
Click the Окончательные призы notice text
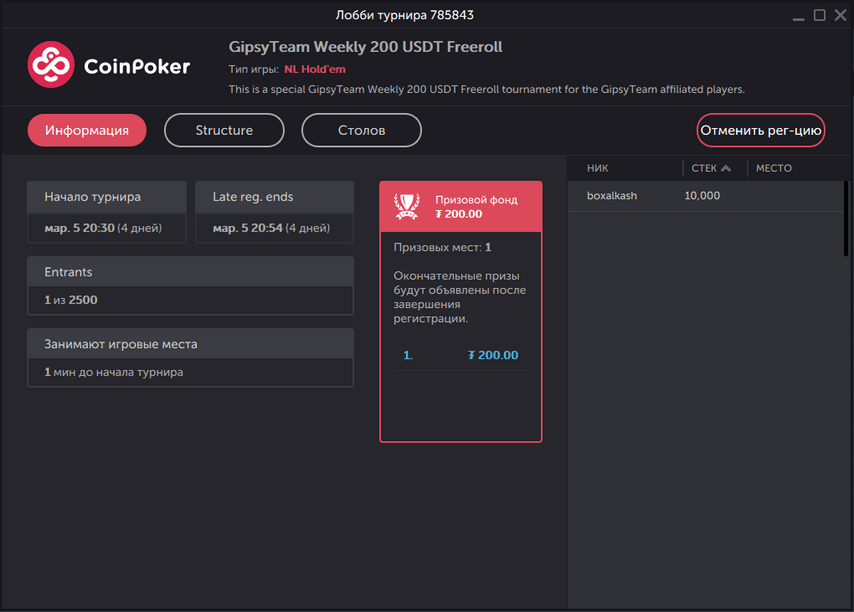point(460,297)
